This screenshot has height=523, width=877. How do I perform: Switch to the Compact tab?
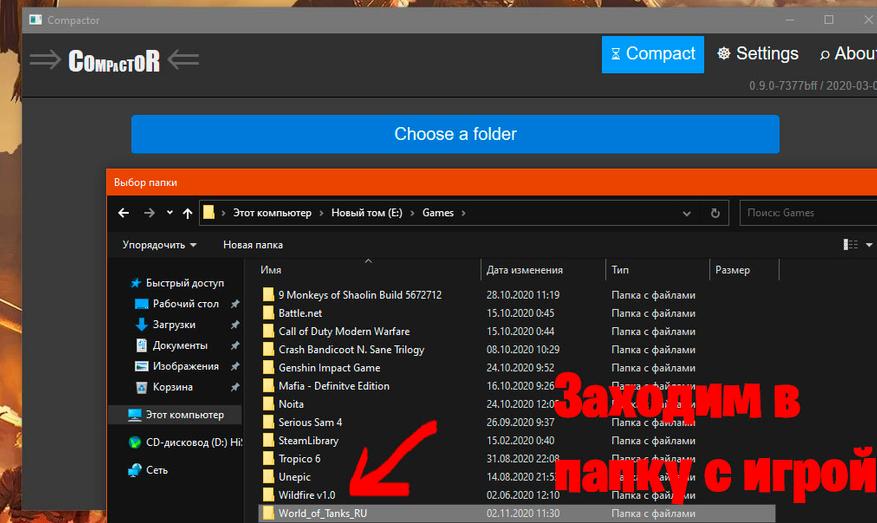coord(652,54)
